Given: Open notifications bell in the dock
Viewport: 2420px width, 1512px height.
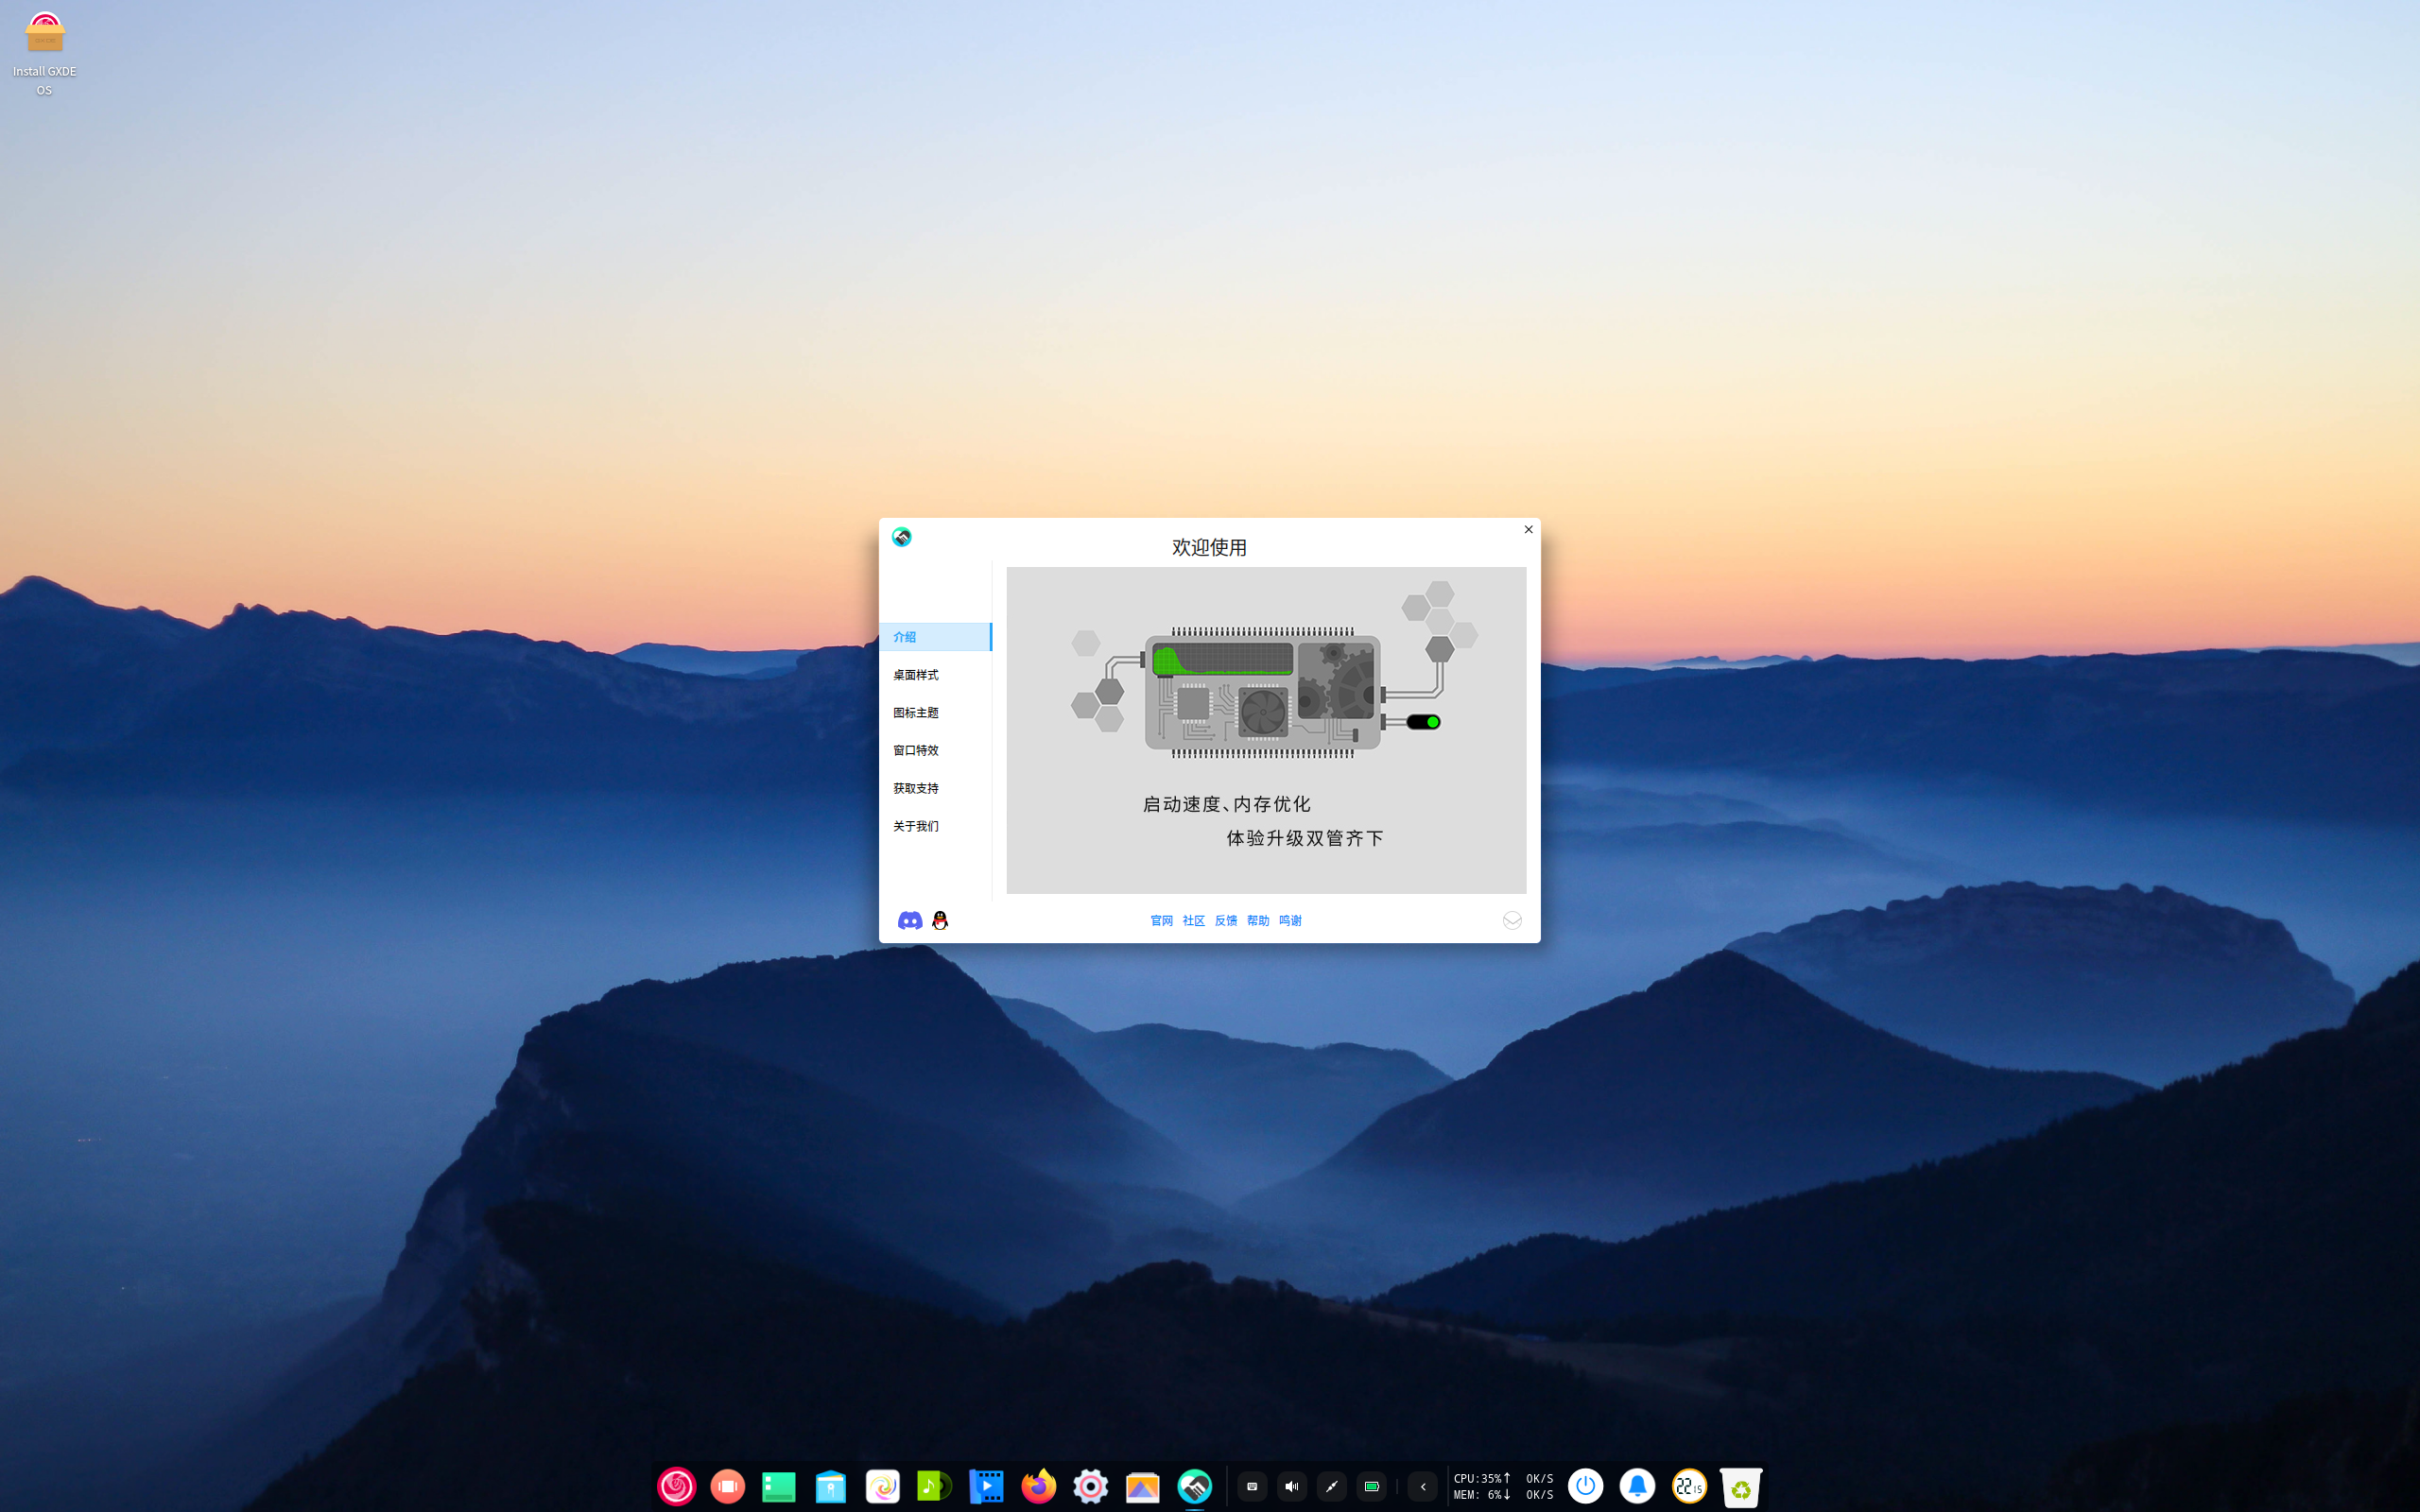Looking at the screenshot, I should tap(1637, 1486).
